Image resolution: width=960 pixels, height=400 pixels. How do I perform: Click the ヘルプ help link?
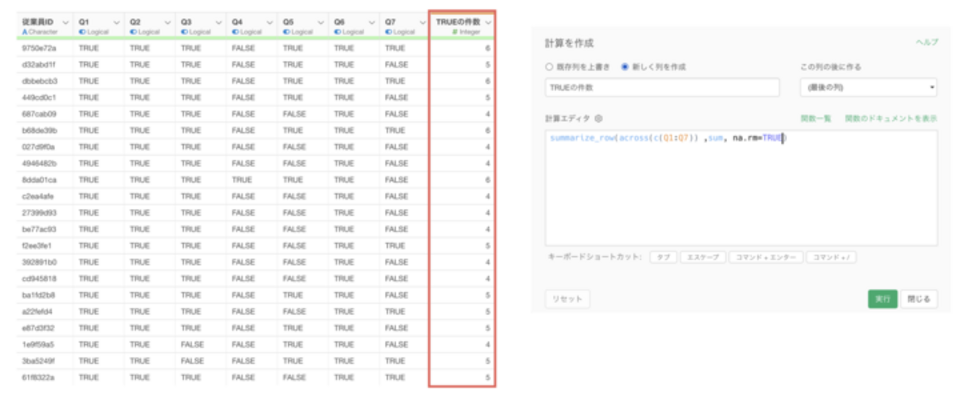point(927,43)
